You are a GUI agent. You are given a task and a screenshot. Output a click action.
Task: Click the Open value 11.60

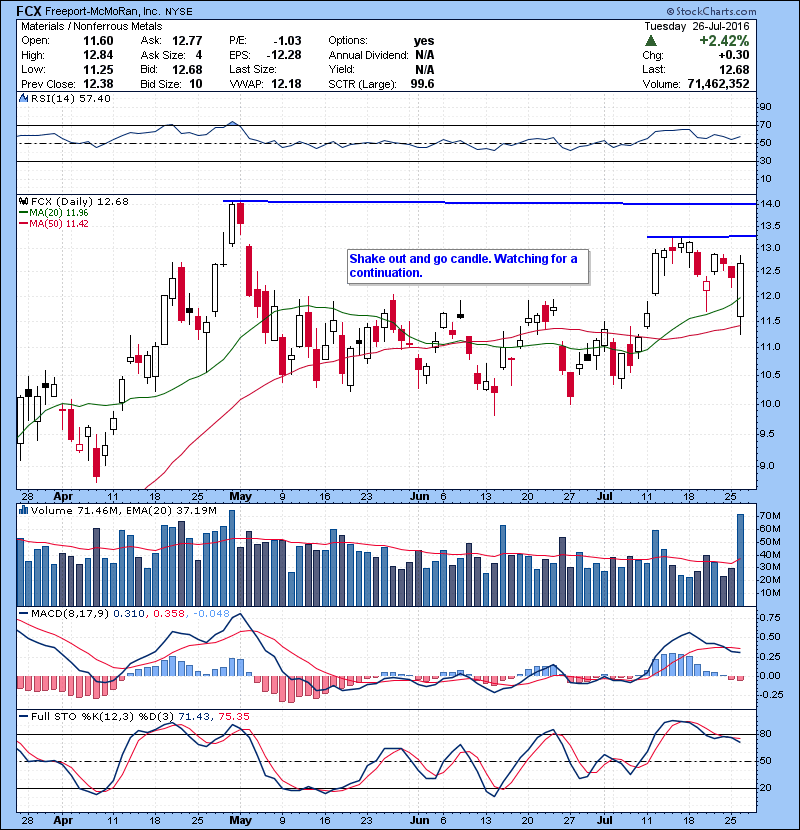(x=98, y=41)
